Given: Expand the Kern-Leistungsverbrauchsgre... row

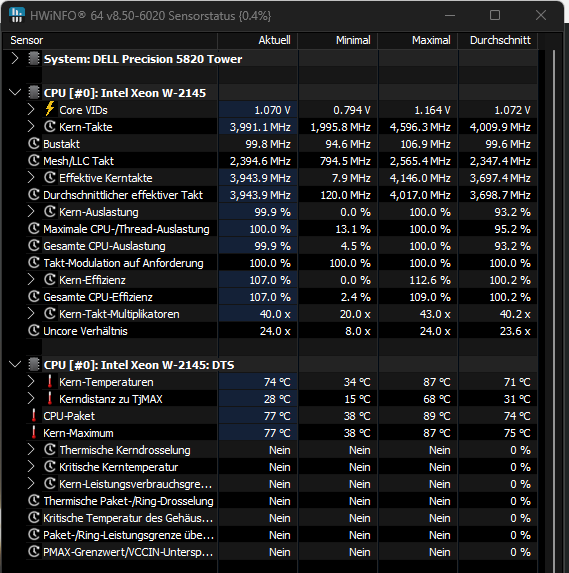Looking at the screenshot, I should [x=31, y=483].
